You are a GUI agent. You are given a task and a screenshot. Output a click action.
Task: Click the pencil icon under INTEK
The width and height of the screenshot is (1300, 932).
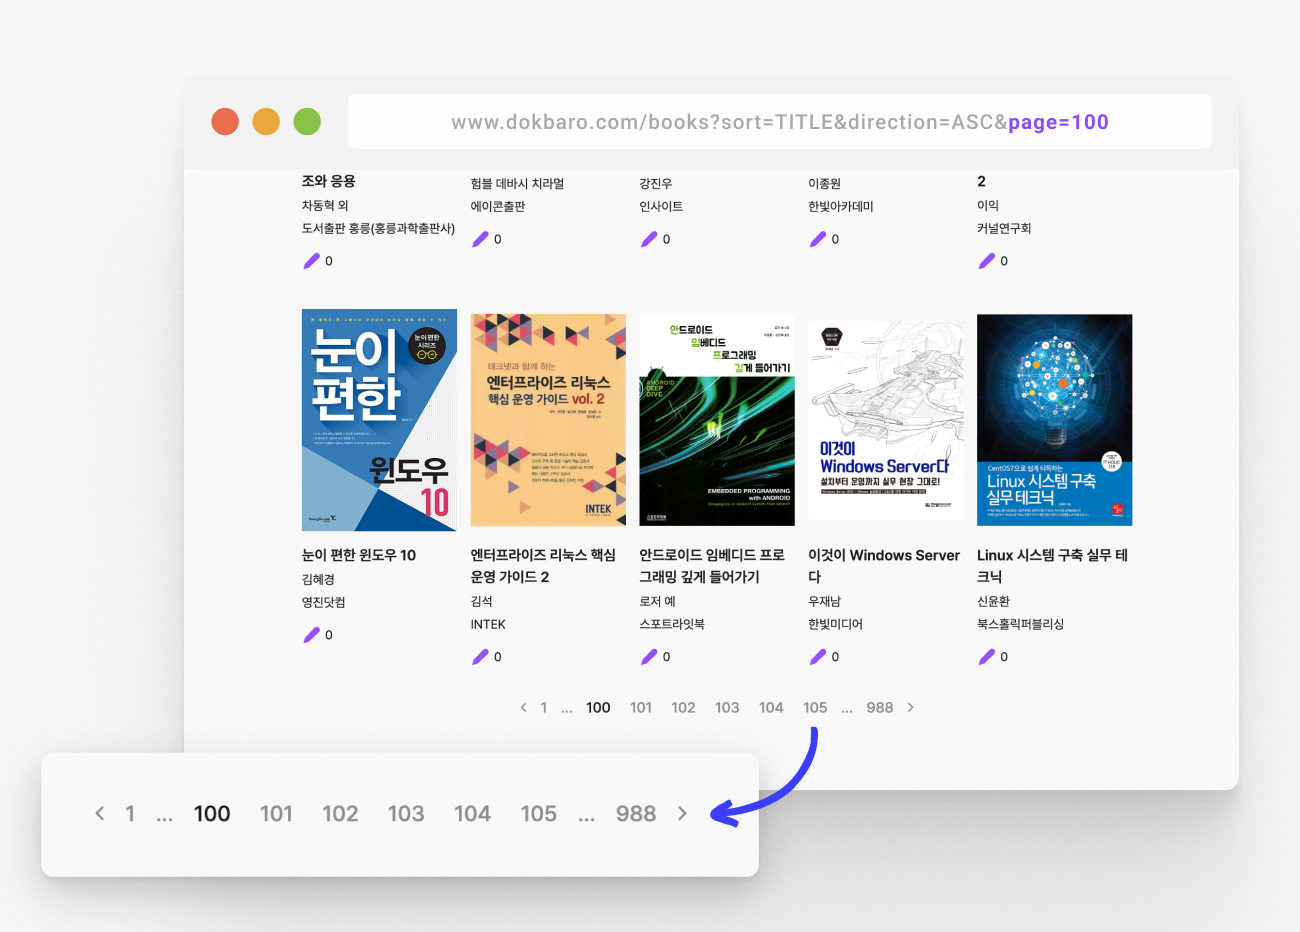[x=481, y=657]
